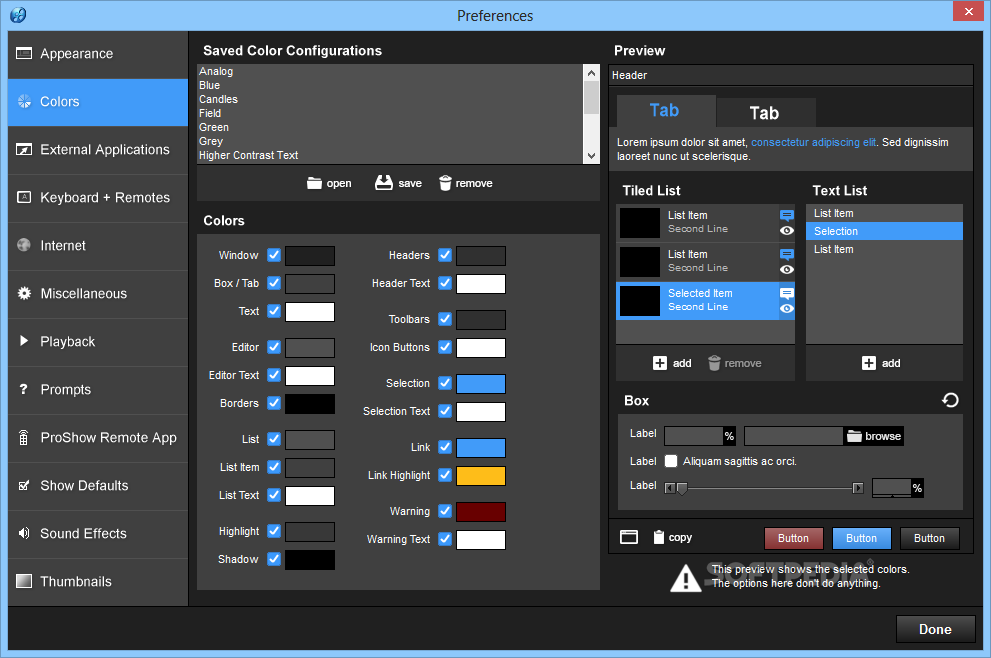Open the Link Highlight yellow color swatch
The image size is (991, 658).
click(x=481, y=476)
